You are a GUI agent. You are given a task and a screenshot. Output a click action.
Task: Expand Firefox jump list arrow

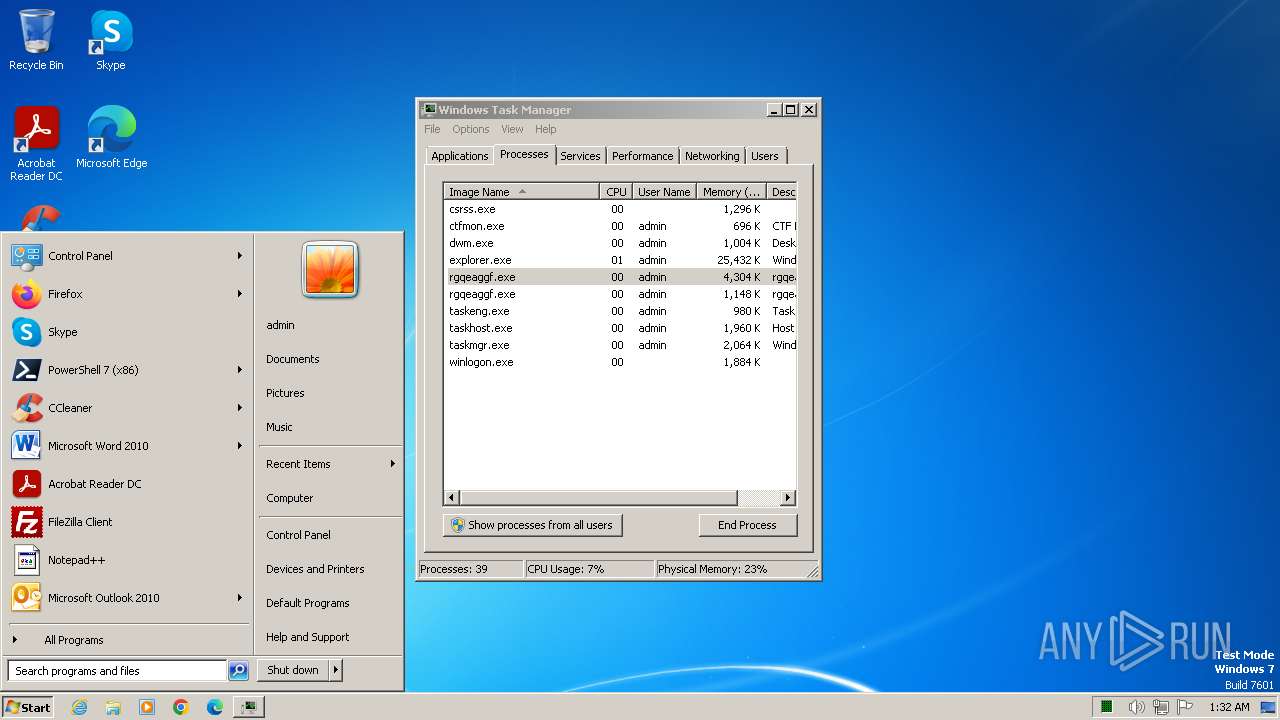click(x=240, y=294)
